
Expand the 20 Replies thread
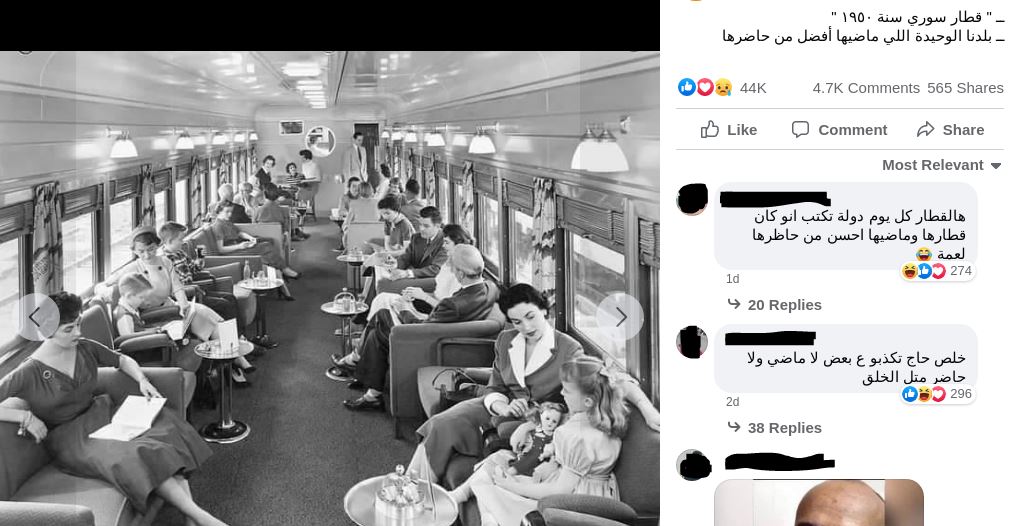click(x=774, y=305)
